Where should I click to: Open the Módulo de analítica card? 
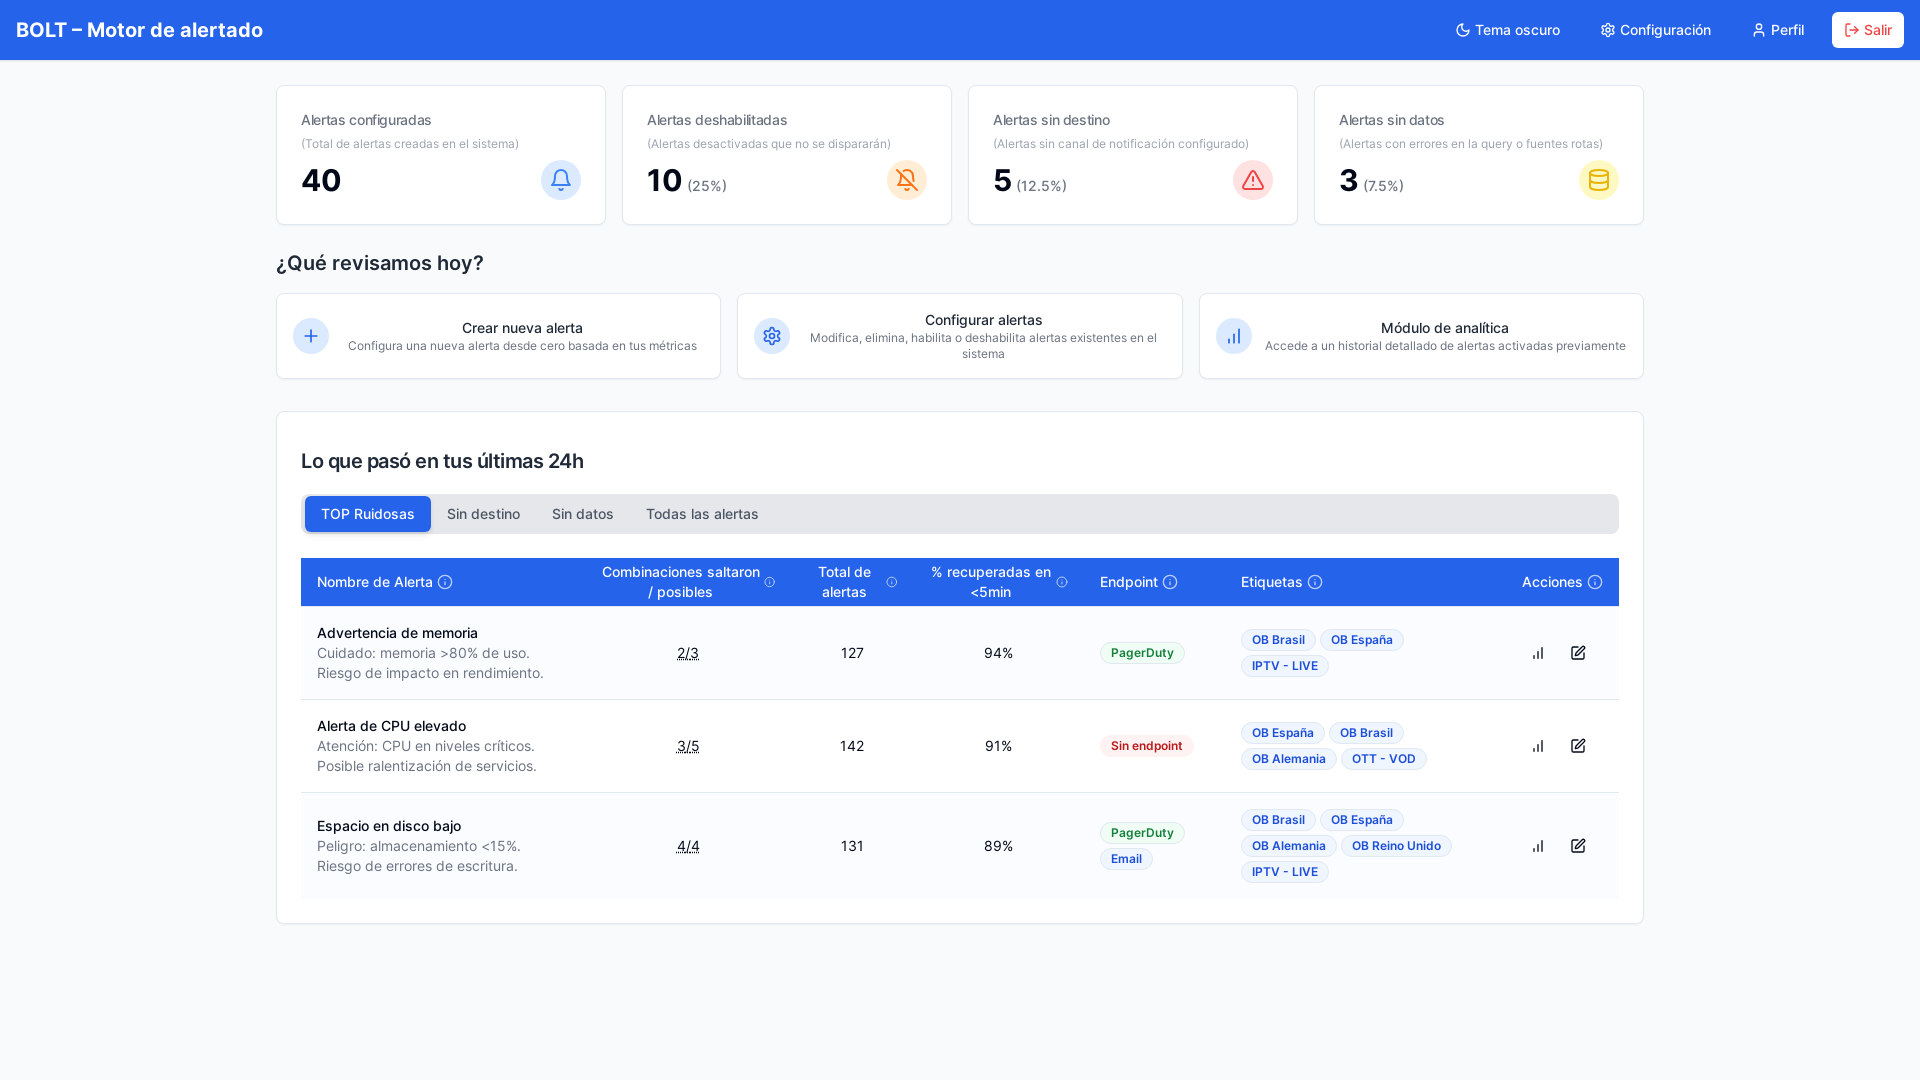pyautogui.click(x=1420, y=336)
